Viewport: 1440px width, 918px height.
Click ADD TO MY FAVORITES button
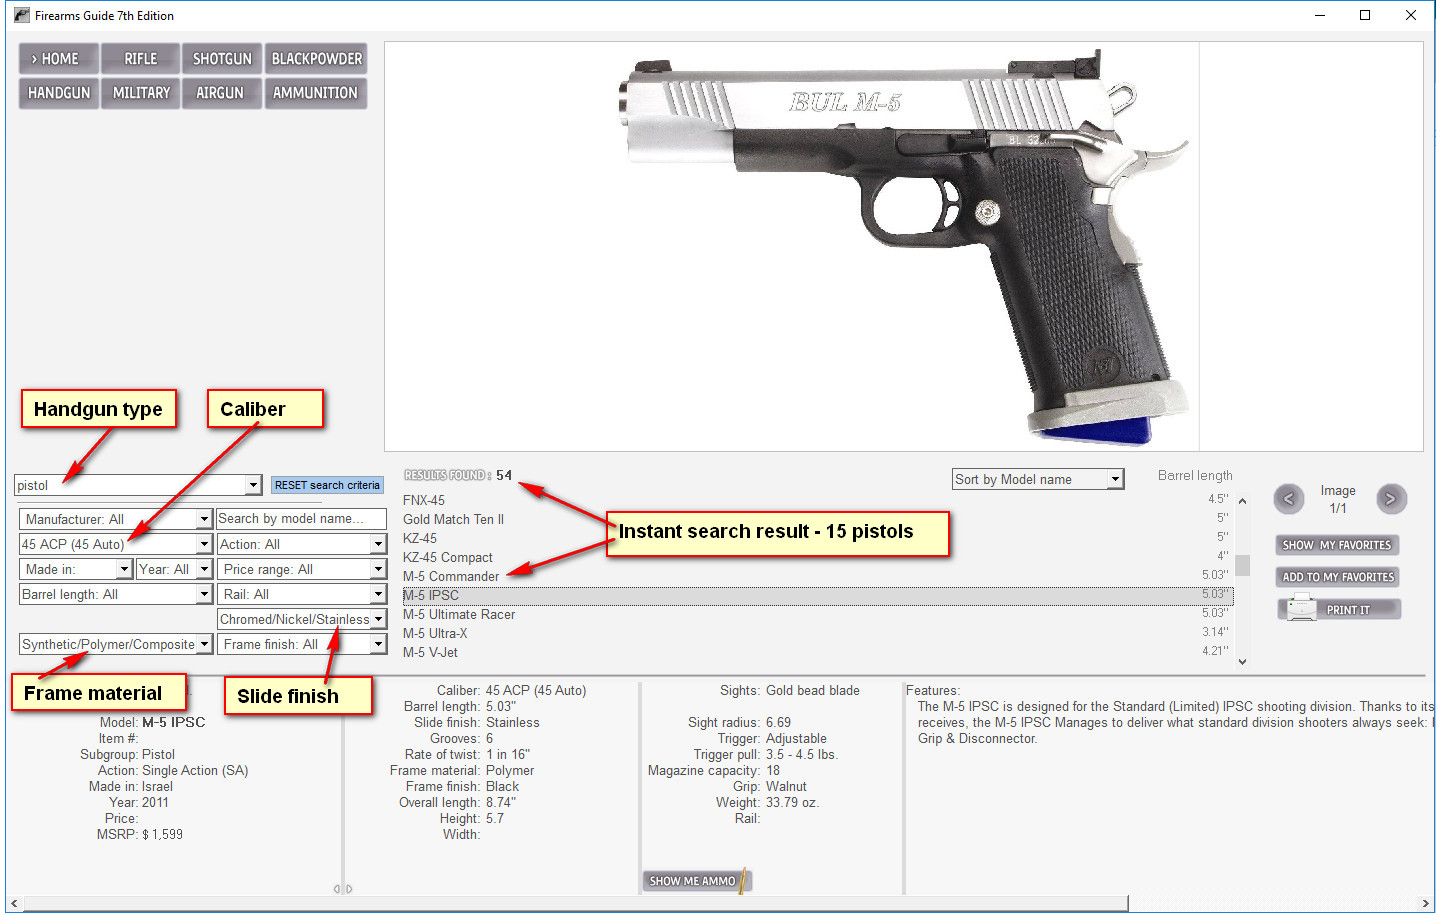(1338, 577)
